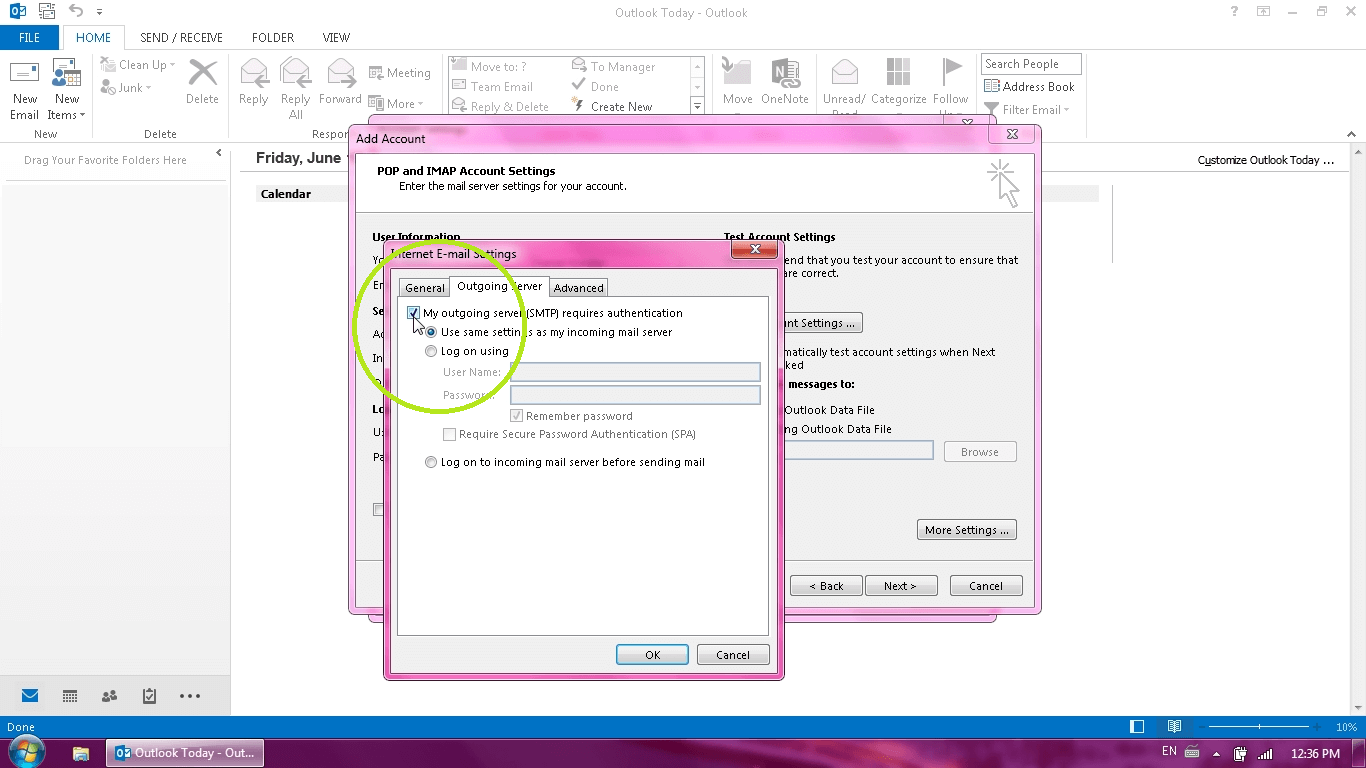Check Require Secure Password Authentication (SPA)

450,434
